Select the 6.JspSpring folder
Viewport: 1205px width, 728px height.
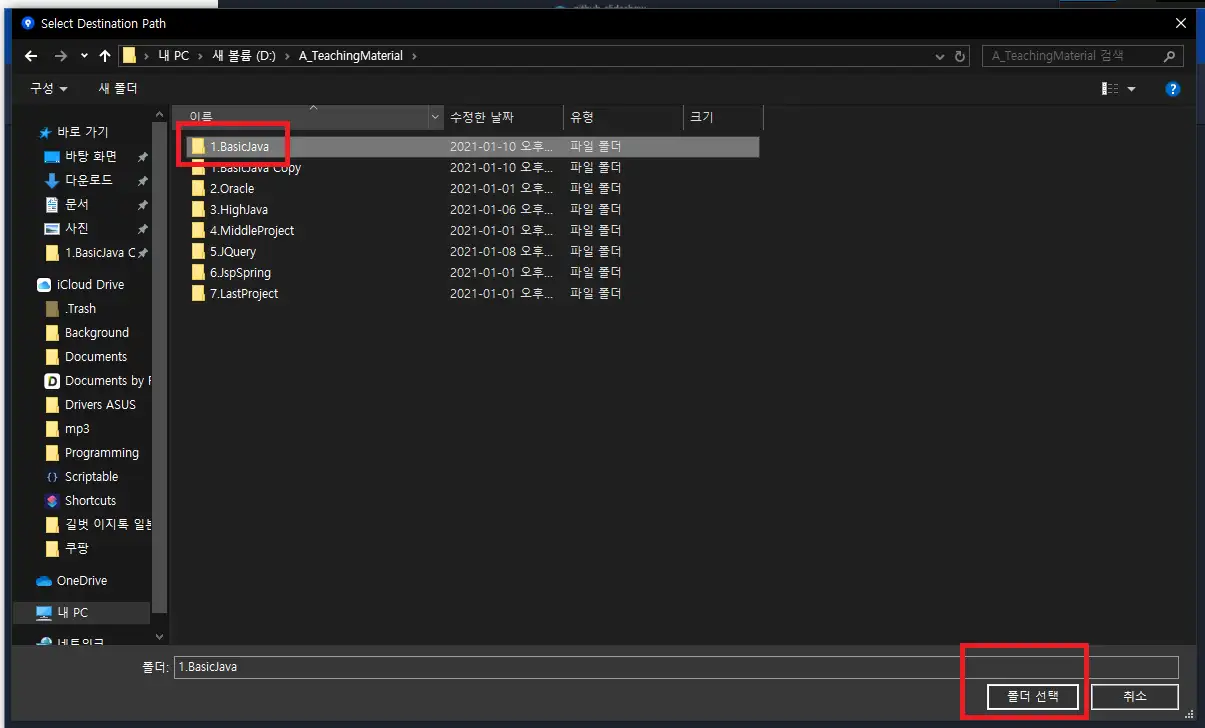click(471, 272)
